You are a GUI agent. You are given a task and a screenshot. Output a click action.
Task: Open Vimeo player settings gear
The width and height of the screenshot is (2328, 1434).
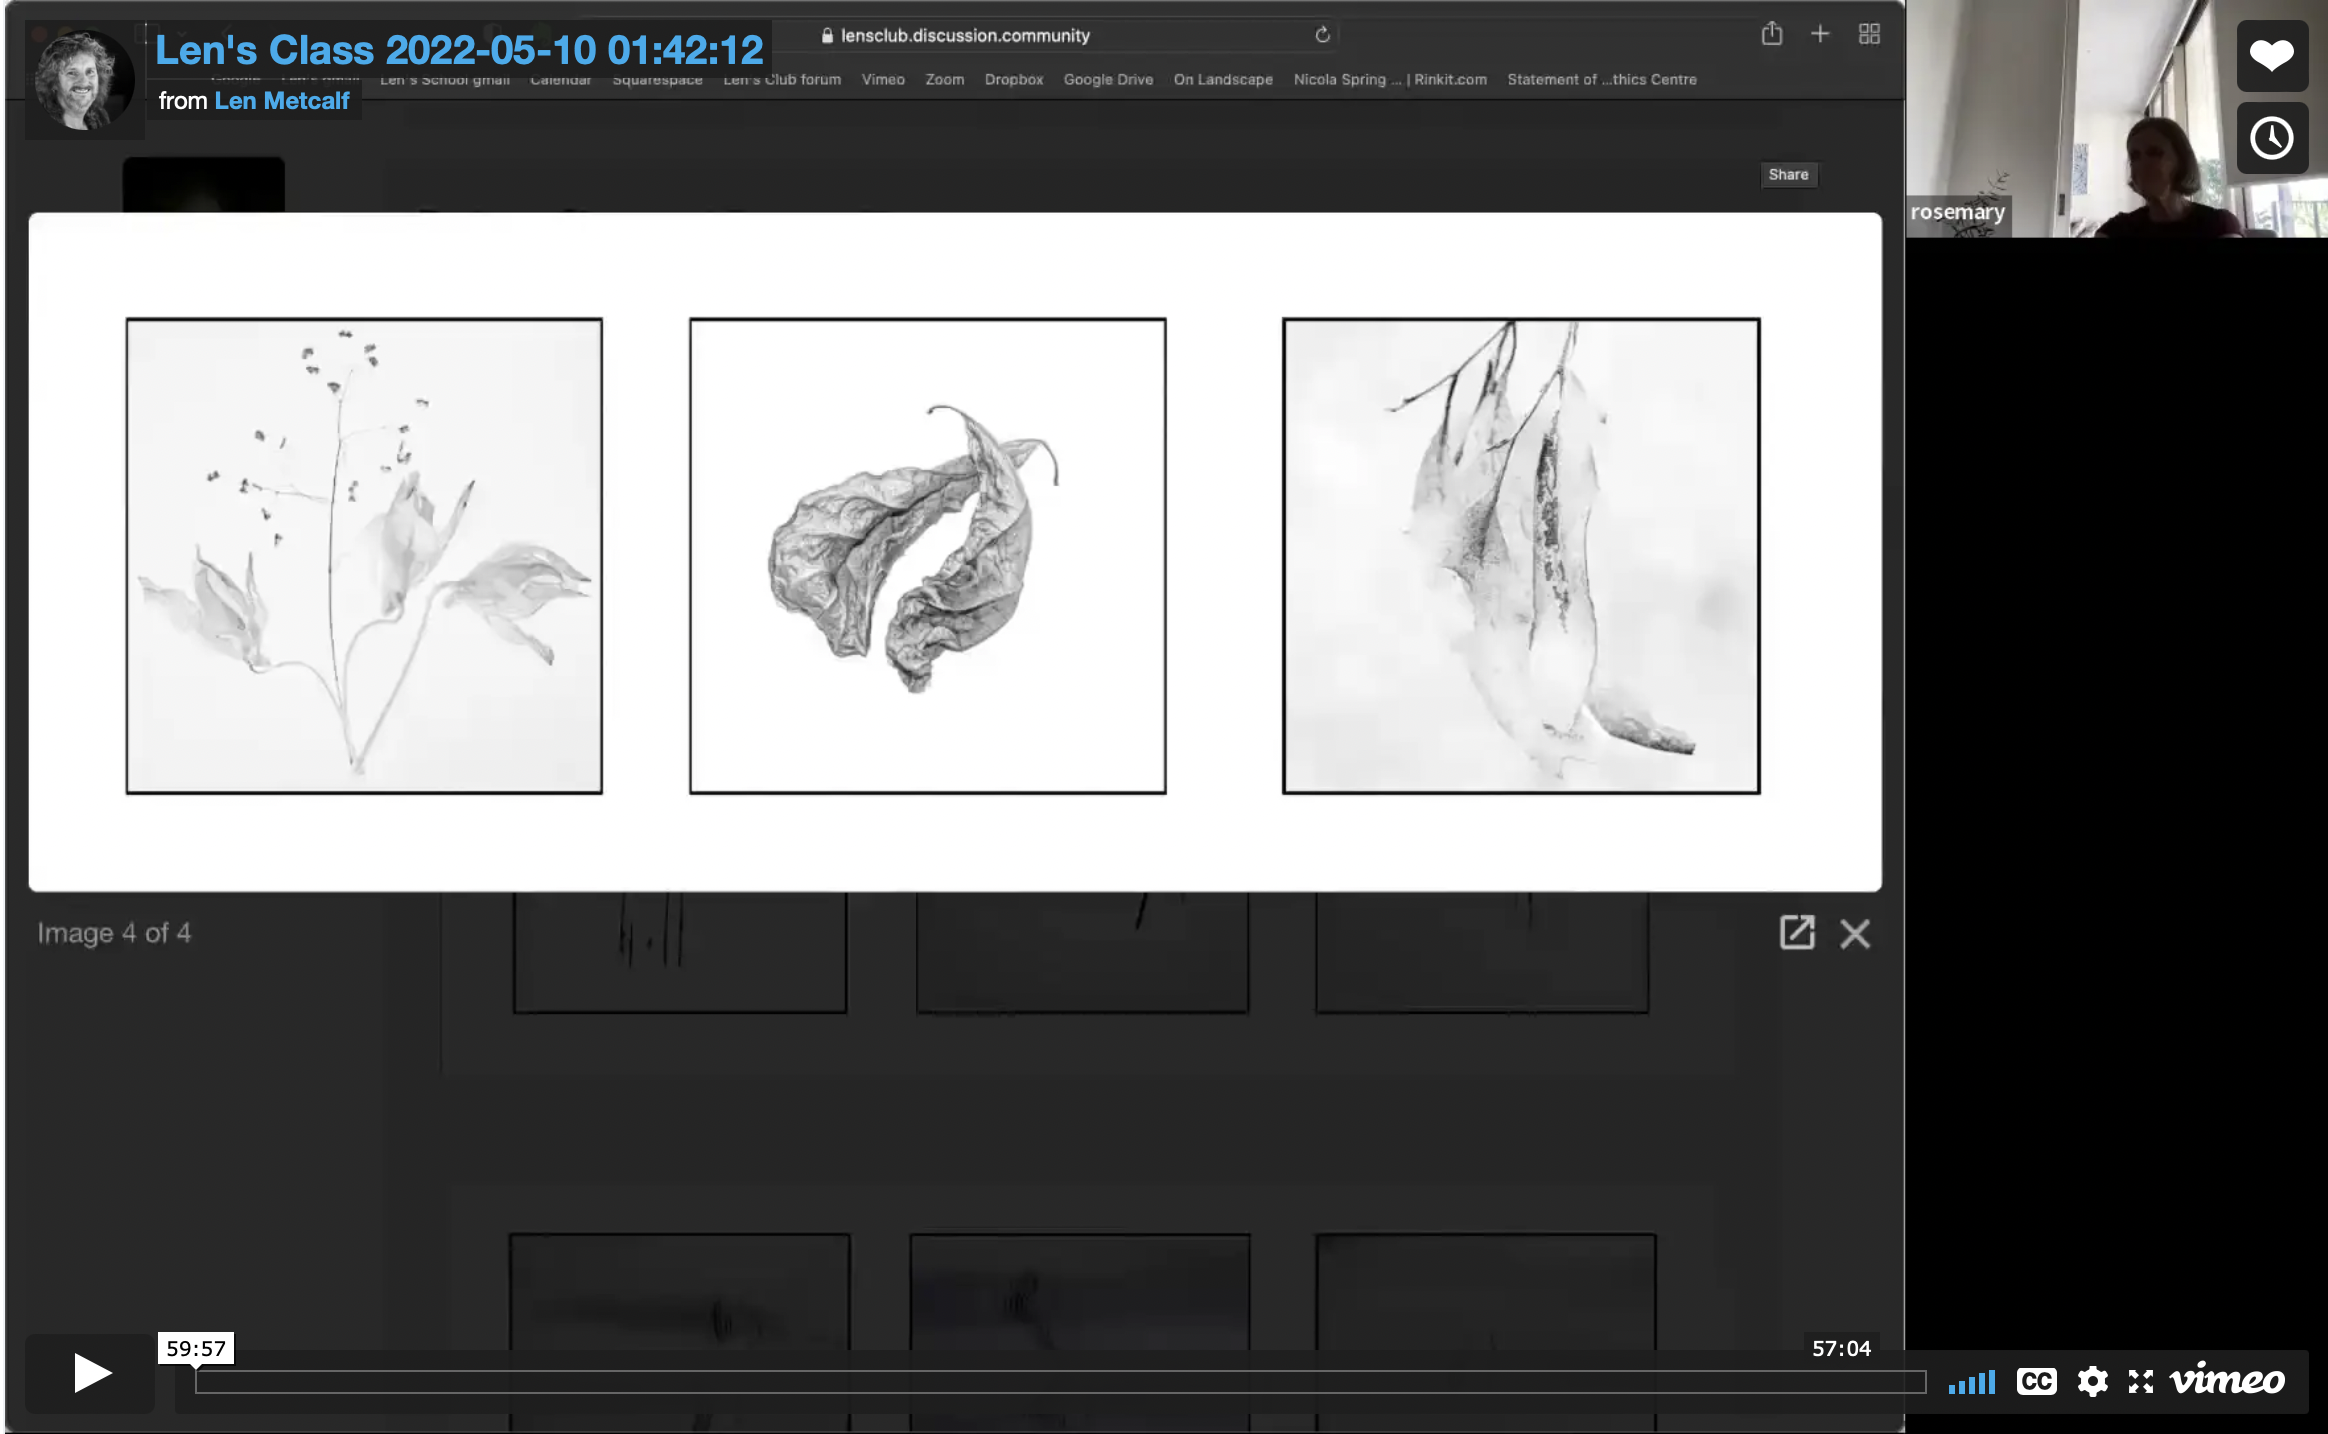pyautogui.click(x=2092, y=1381)
